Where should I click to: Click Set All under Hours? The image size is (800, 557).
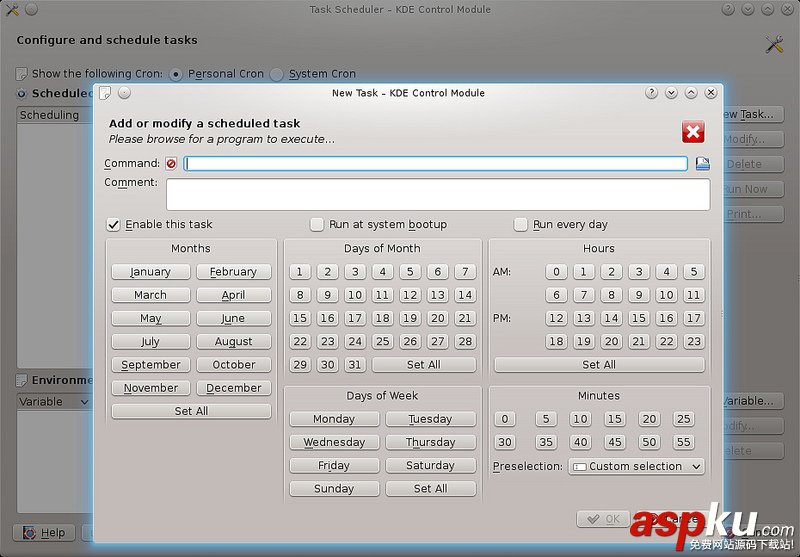[x=599, y=365]
